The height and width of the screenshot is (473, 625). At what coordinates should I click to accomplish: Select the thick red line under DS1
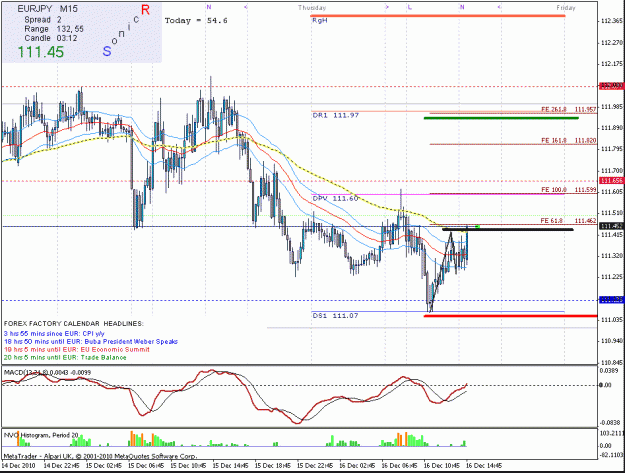coord(510,316)
